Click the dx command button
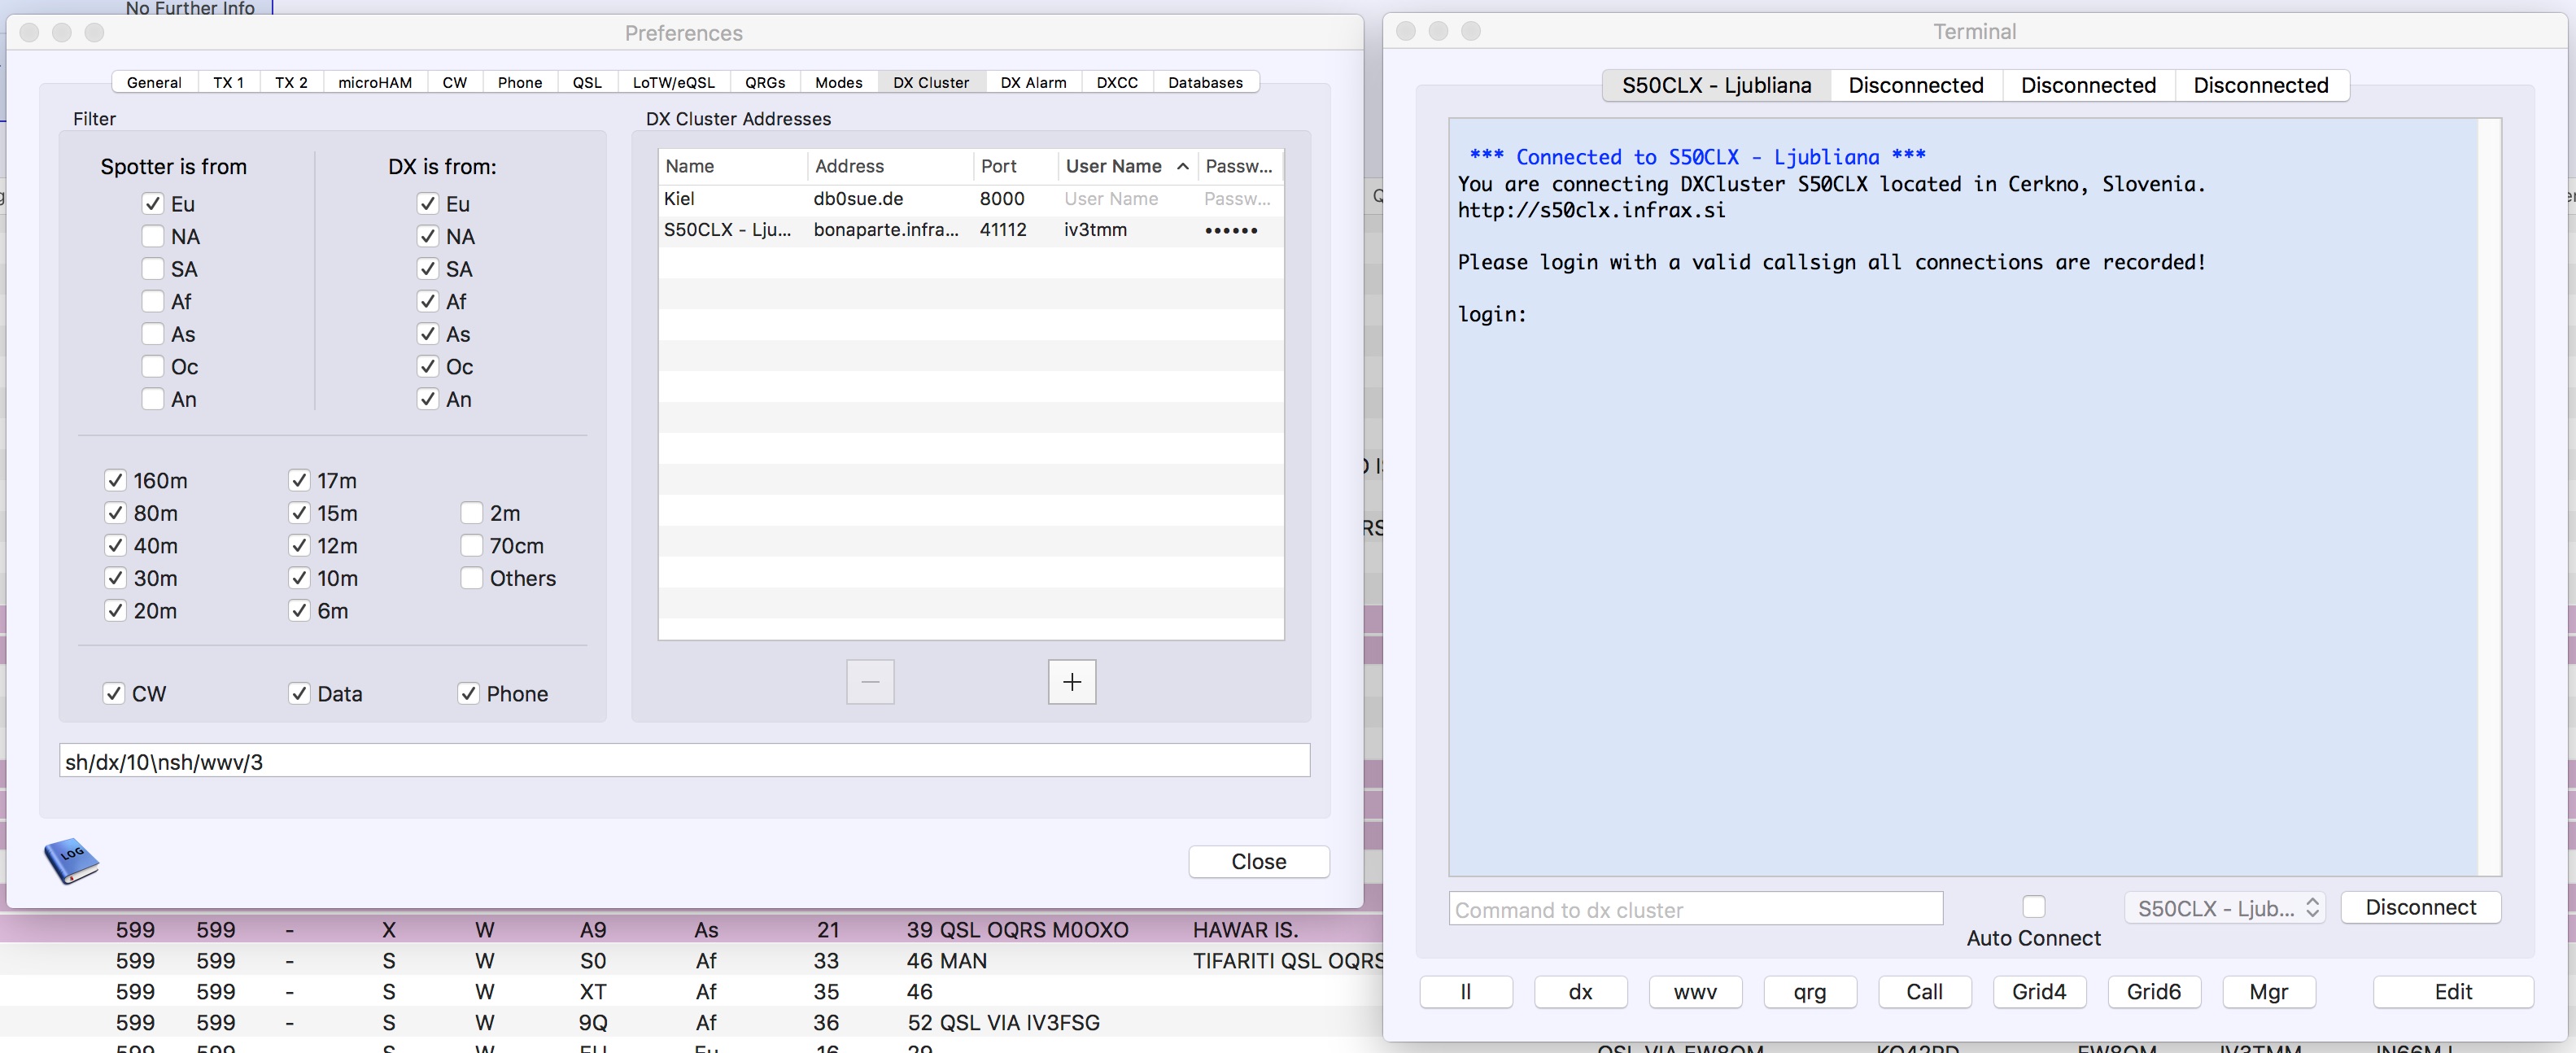Viewport: 2576px width, 1053px height. tap(1580, 992)
